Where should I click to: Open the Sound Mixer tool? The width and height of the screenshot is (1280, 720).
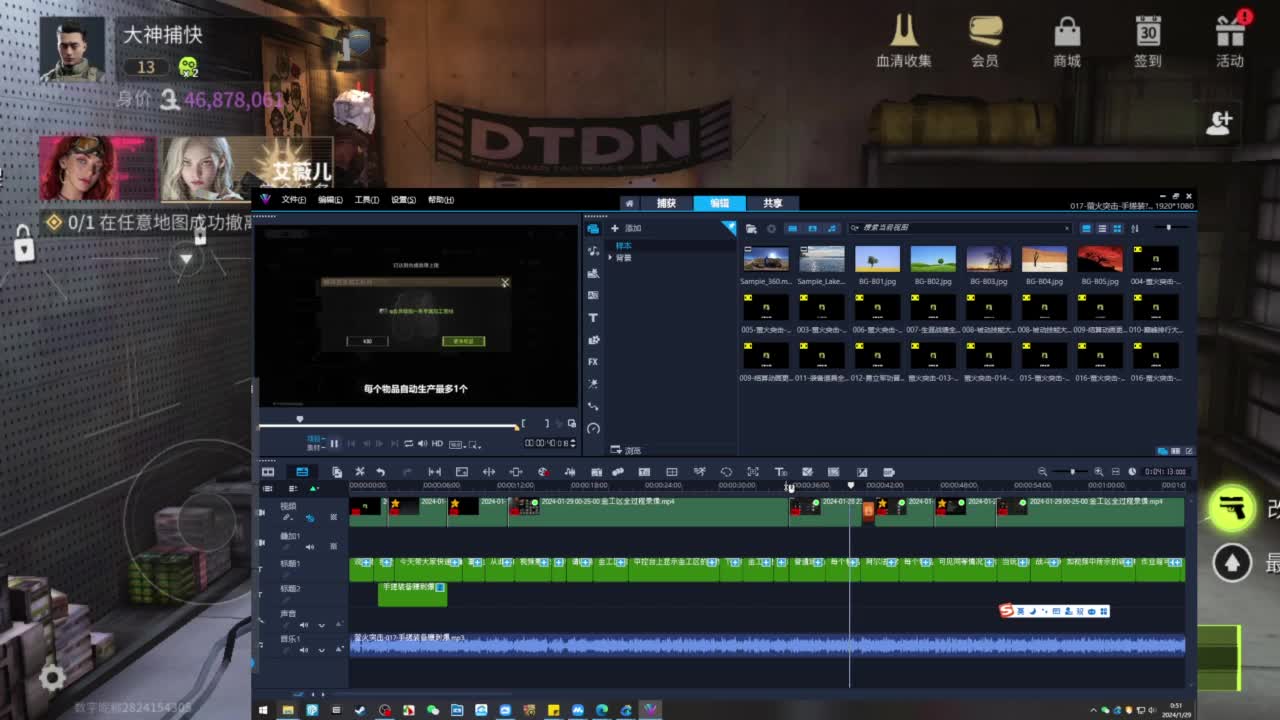[x=570, y=472]
